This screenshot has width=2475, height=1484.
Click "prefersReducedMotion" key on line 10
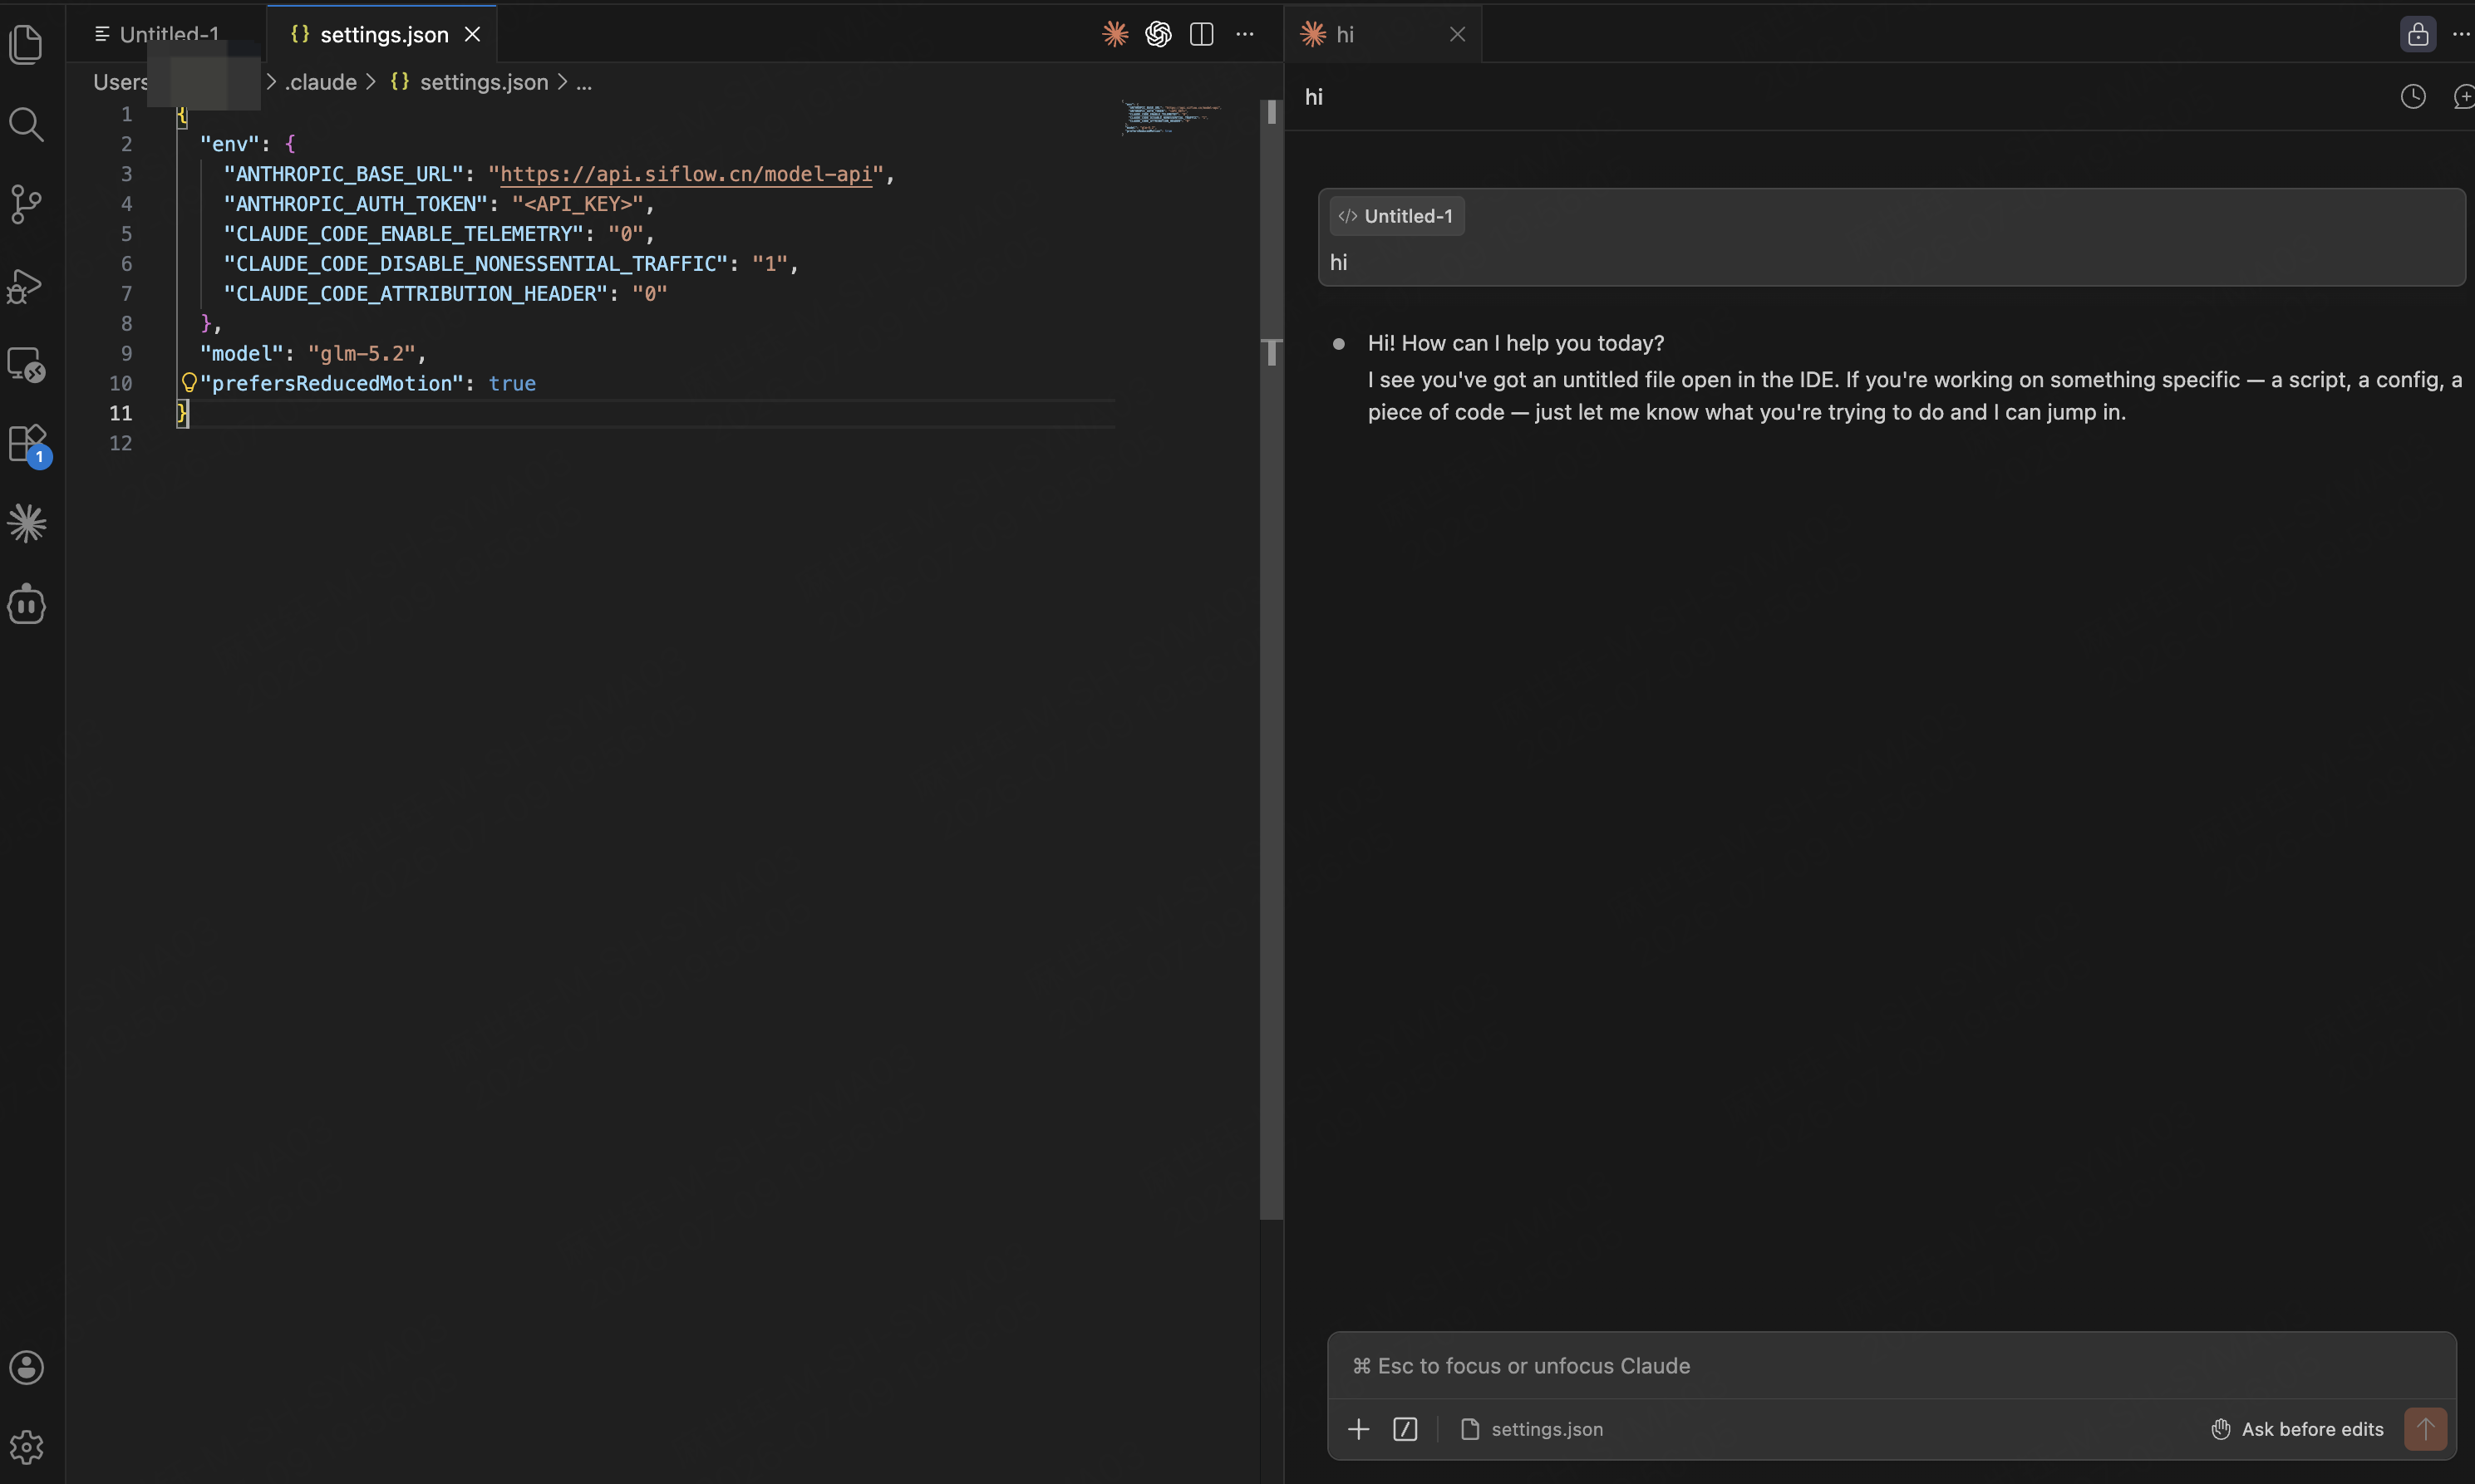click(331, 383)
